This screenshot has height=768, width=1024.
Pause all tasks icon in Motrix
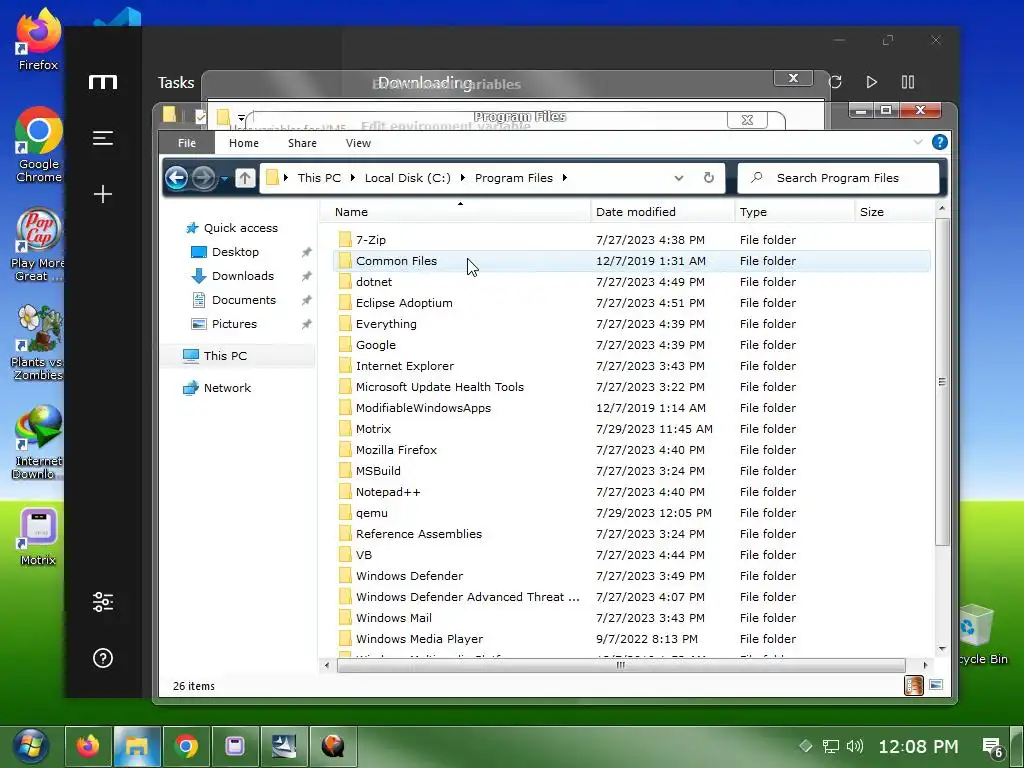(x=908, y=82)
